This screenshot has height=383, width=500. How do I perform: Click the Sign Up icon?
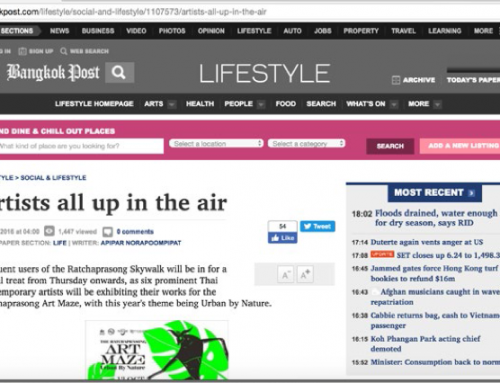22,51
